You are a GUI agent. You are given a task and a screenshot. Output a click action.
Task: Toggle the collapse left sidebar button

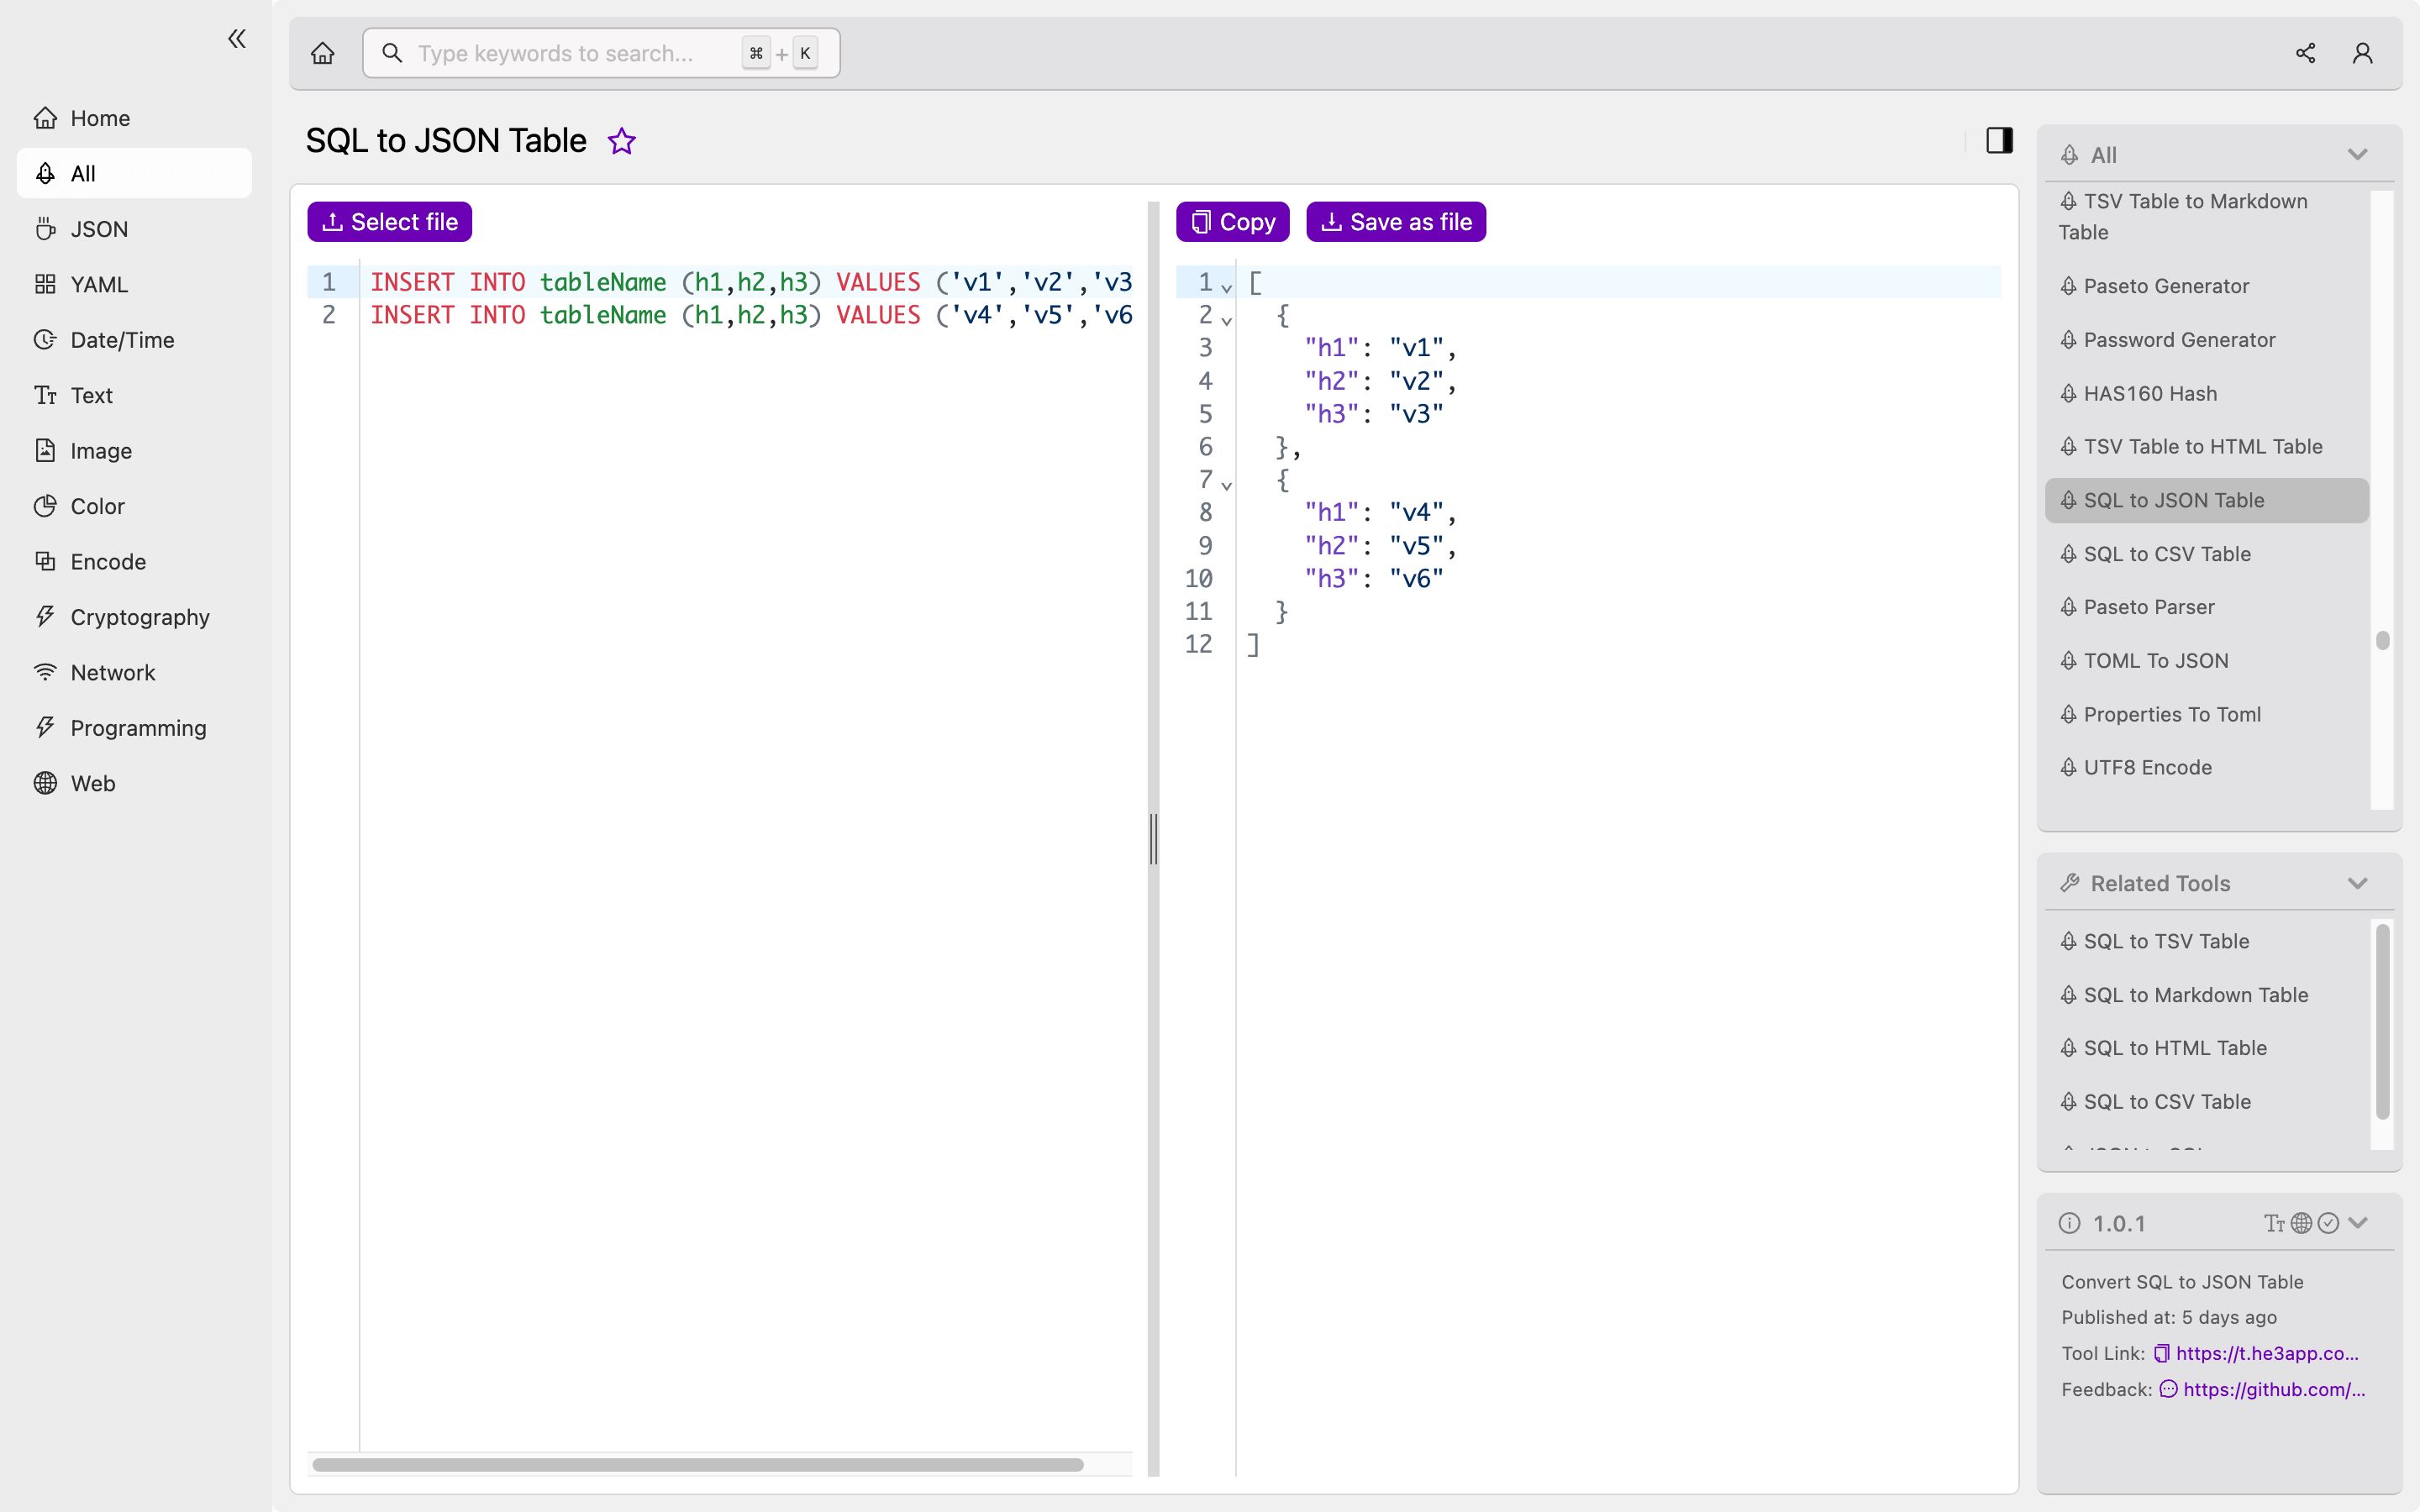pyautogui.click(x=237, y=39)
